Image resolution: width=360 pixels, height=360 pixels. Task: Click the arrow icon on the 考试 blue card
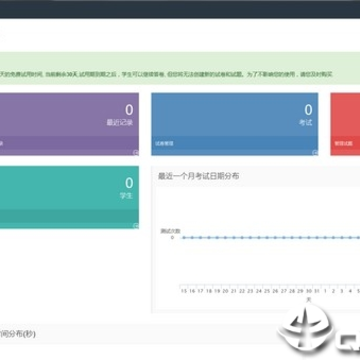click(315, 152)
